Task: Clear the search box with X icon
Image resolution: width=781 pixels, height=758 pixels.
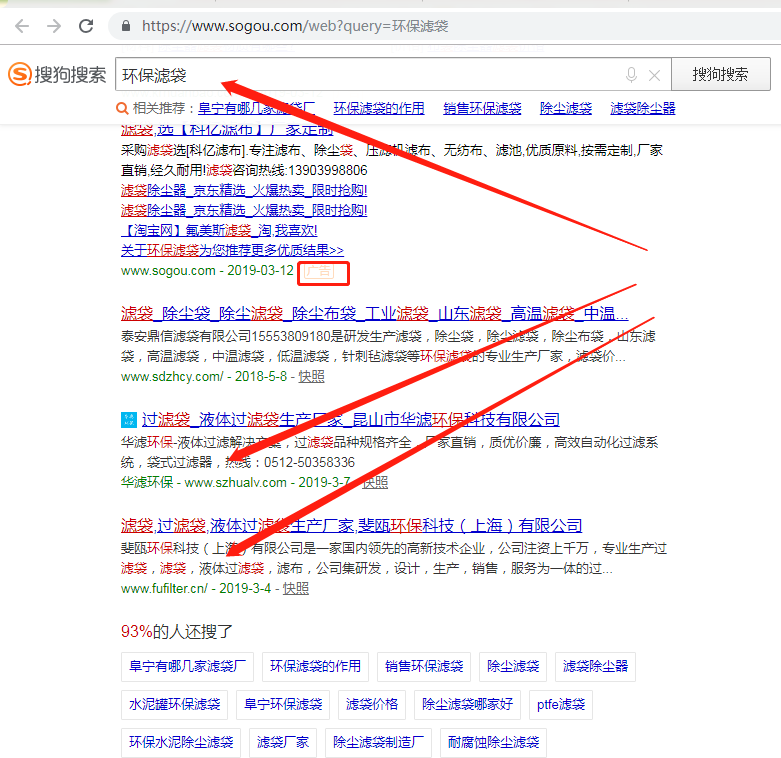Action: point(654,75)
